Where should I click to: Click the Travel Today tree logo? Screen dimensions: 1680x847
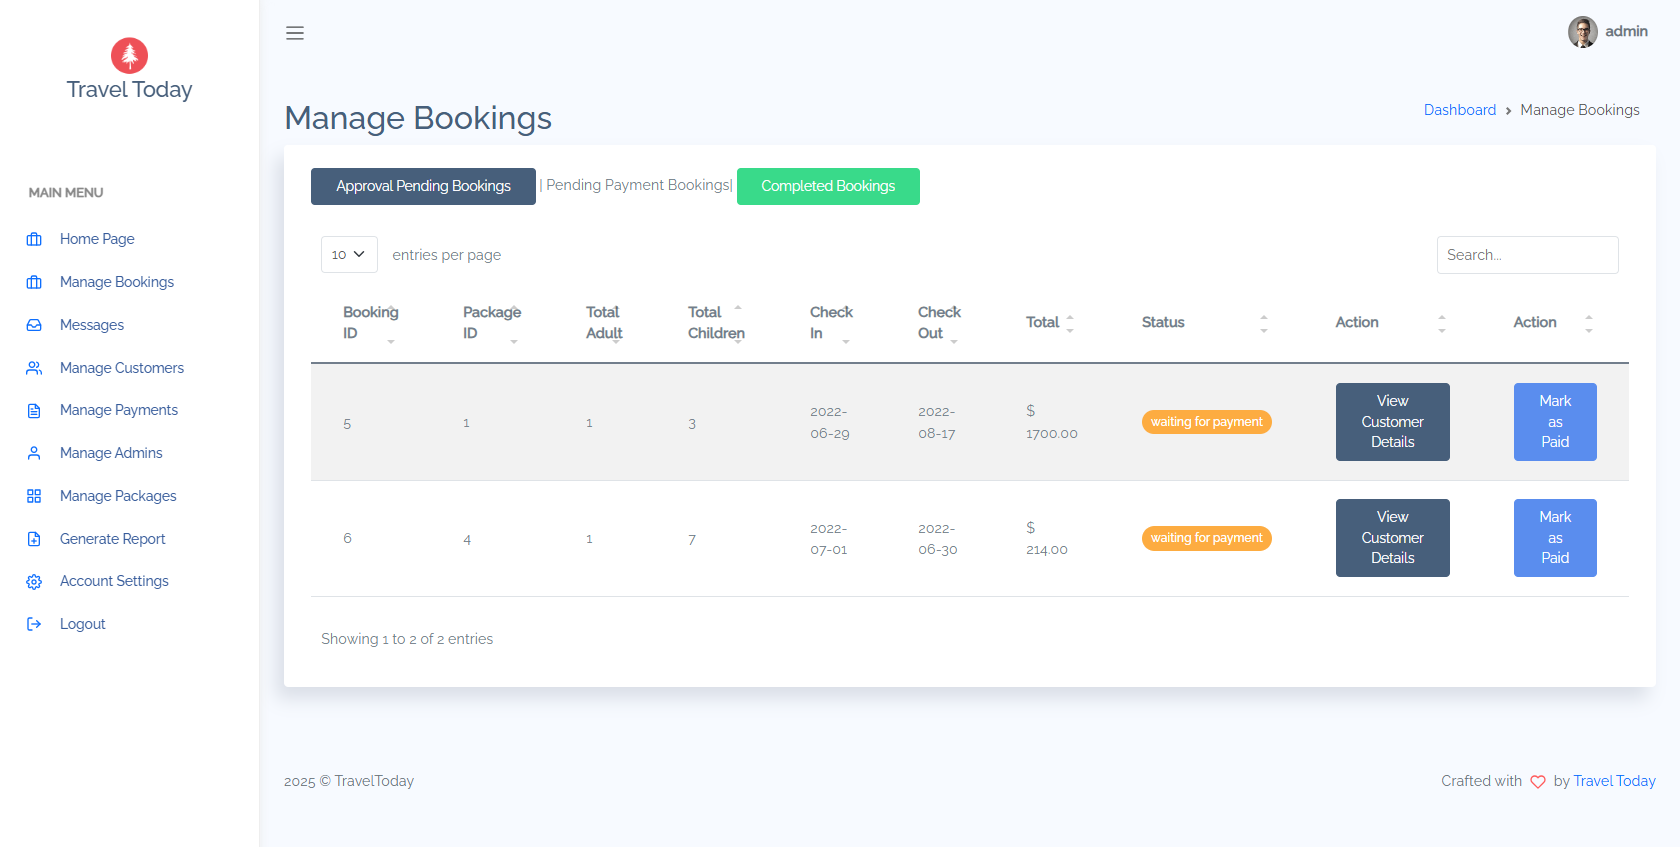129,56
